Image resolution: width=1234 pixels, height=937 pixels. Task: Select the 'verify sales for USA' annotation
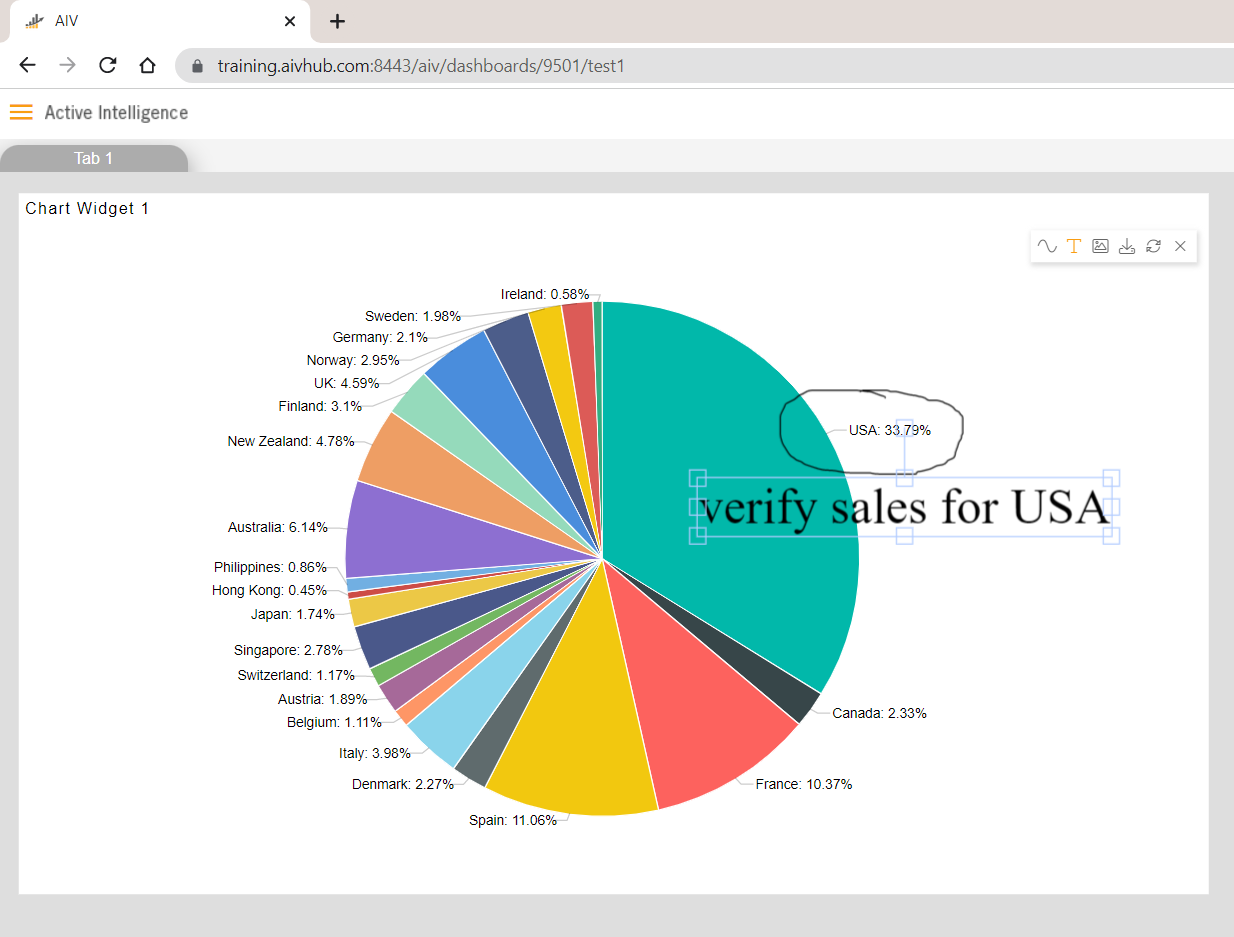pos(906,507)
